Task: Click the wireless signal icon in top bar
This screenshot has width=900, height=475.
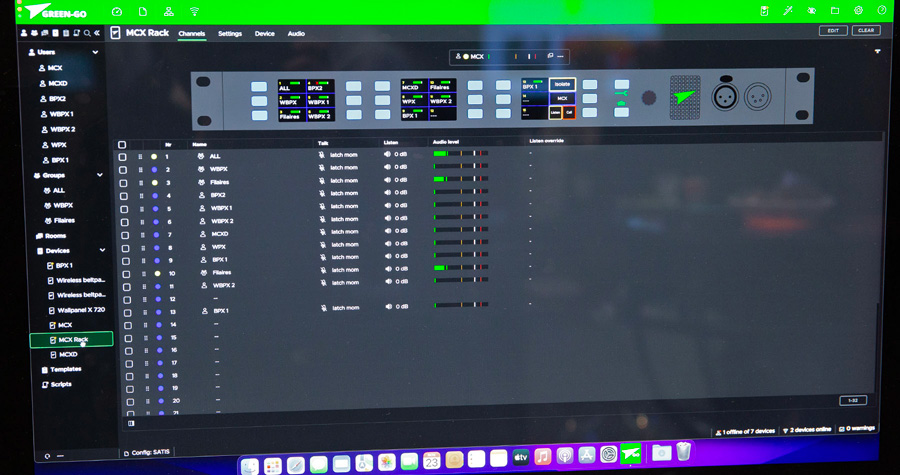Action: tap(195, 11)
